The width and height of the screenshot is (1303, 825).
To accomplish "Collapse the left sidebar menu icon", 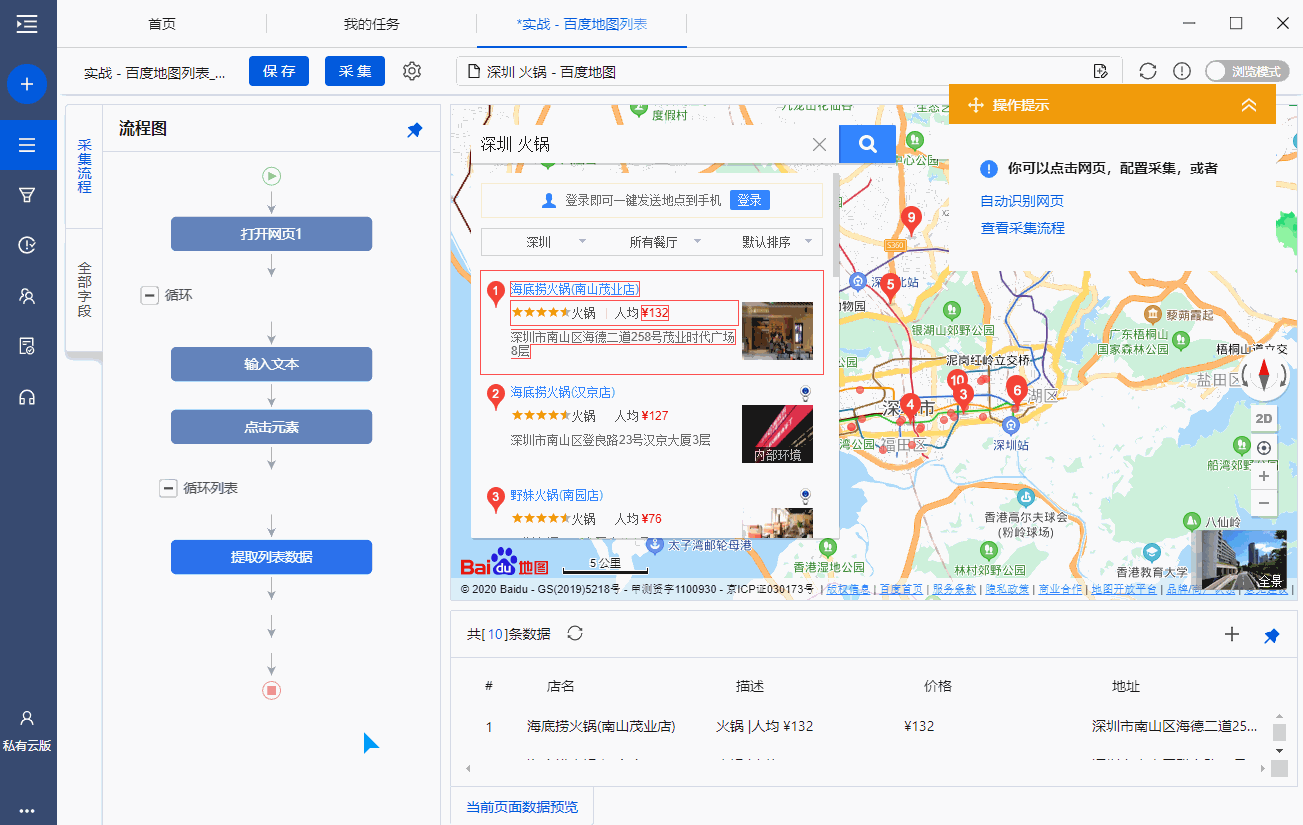I will click(27, 24).
